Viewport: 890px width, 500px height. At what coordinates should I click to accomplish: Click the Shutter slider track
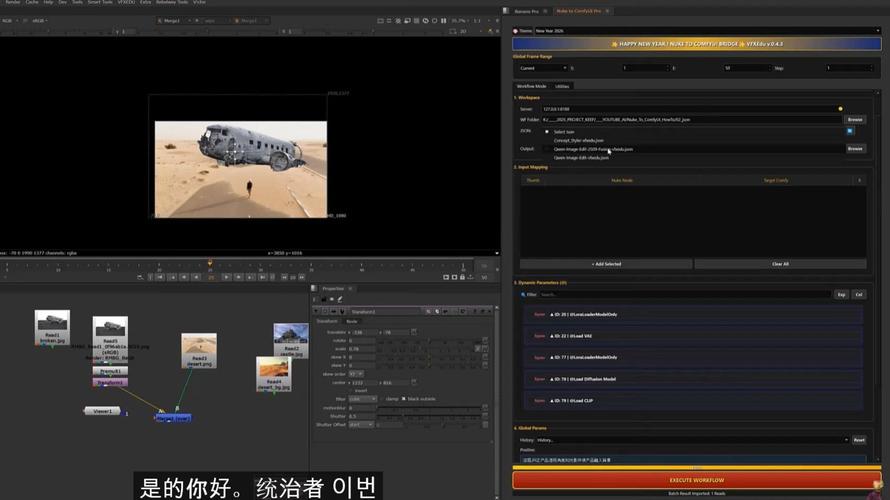(x=429, y=416)
